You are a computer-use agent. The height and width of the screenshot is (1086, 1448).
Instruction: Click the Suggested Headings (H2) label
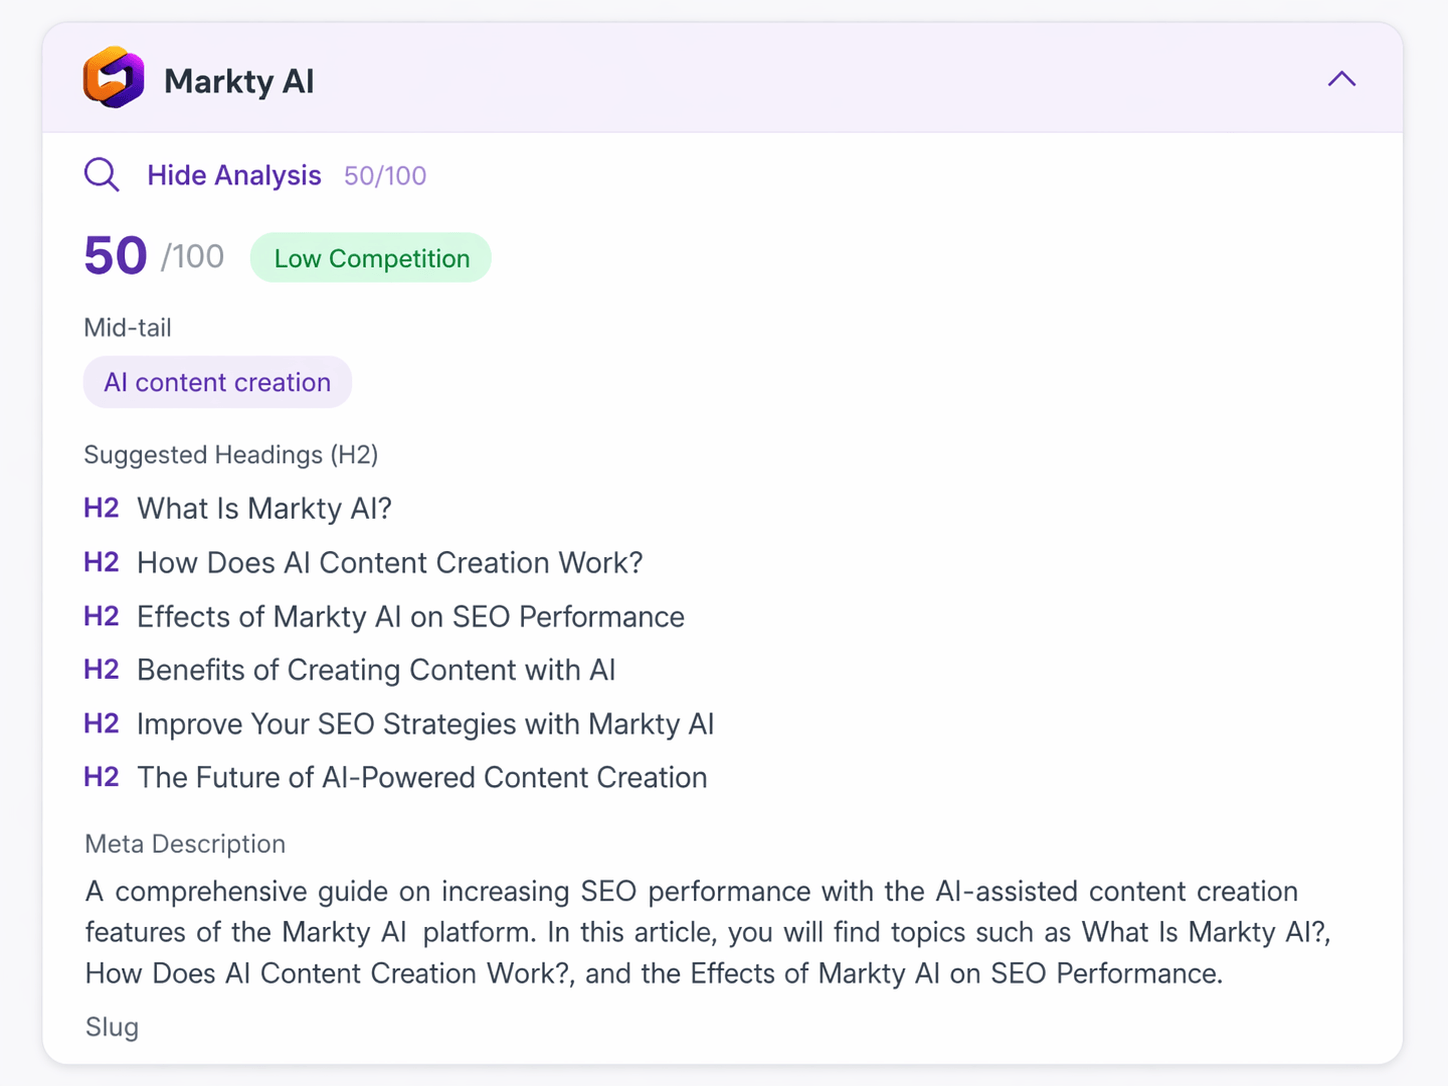tap(231, 455)
